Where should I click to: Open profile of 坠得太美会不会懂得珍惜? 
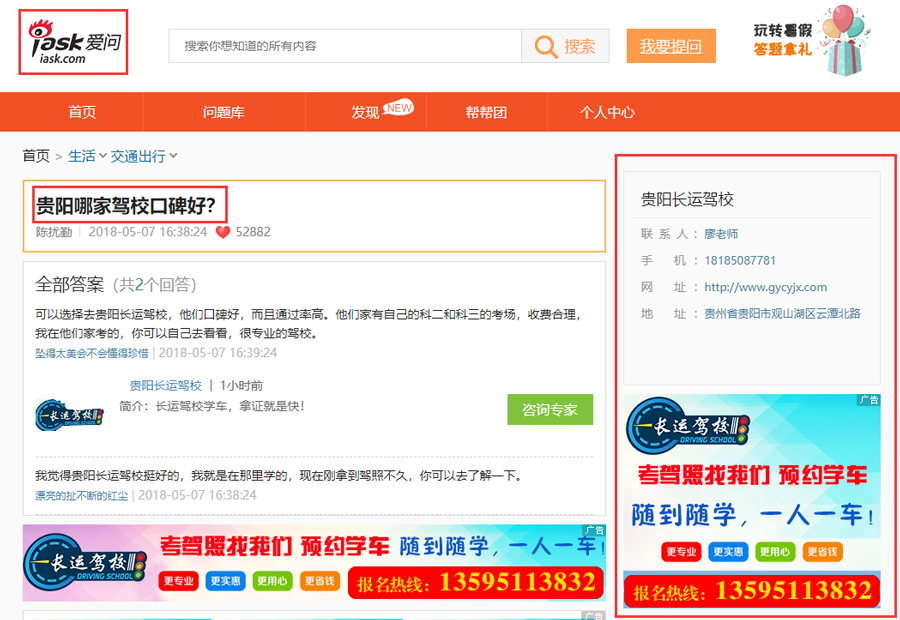pos(92,353)
